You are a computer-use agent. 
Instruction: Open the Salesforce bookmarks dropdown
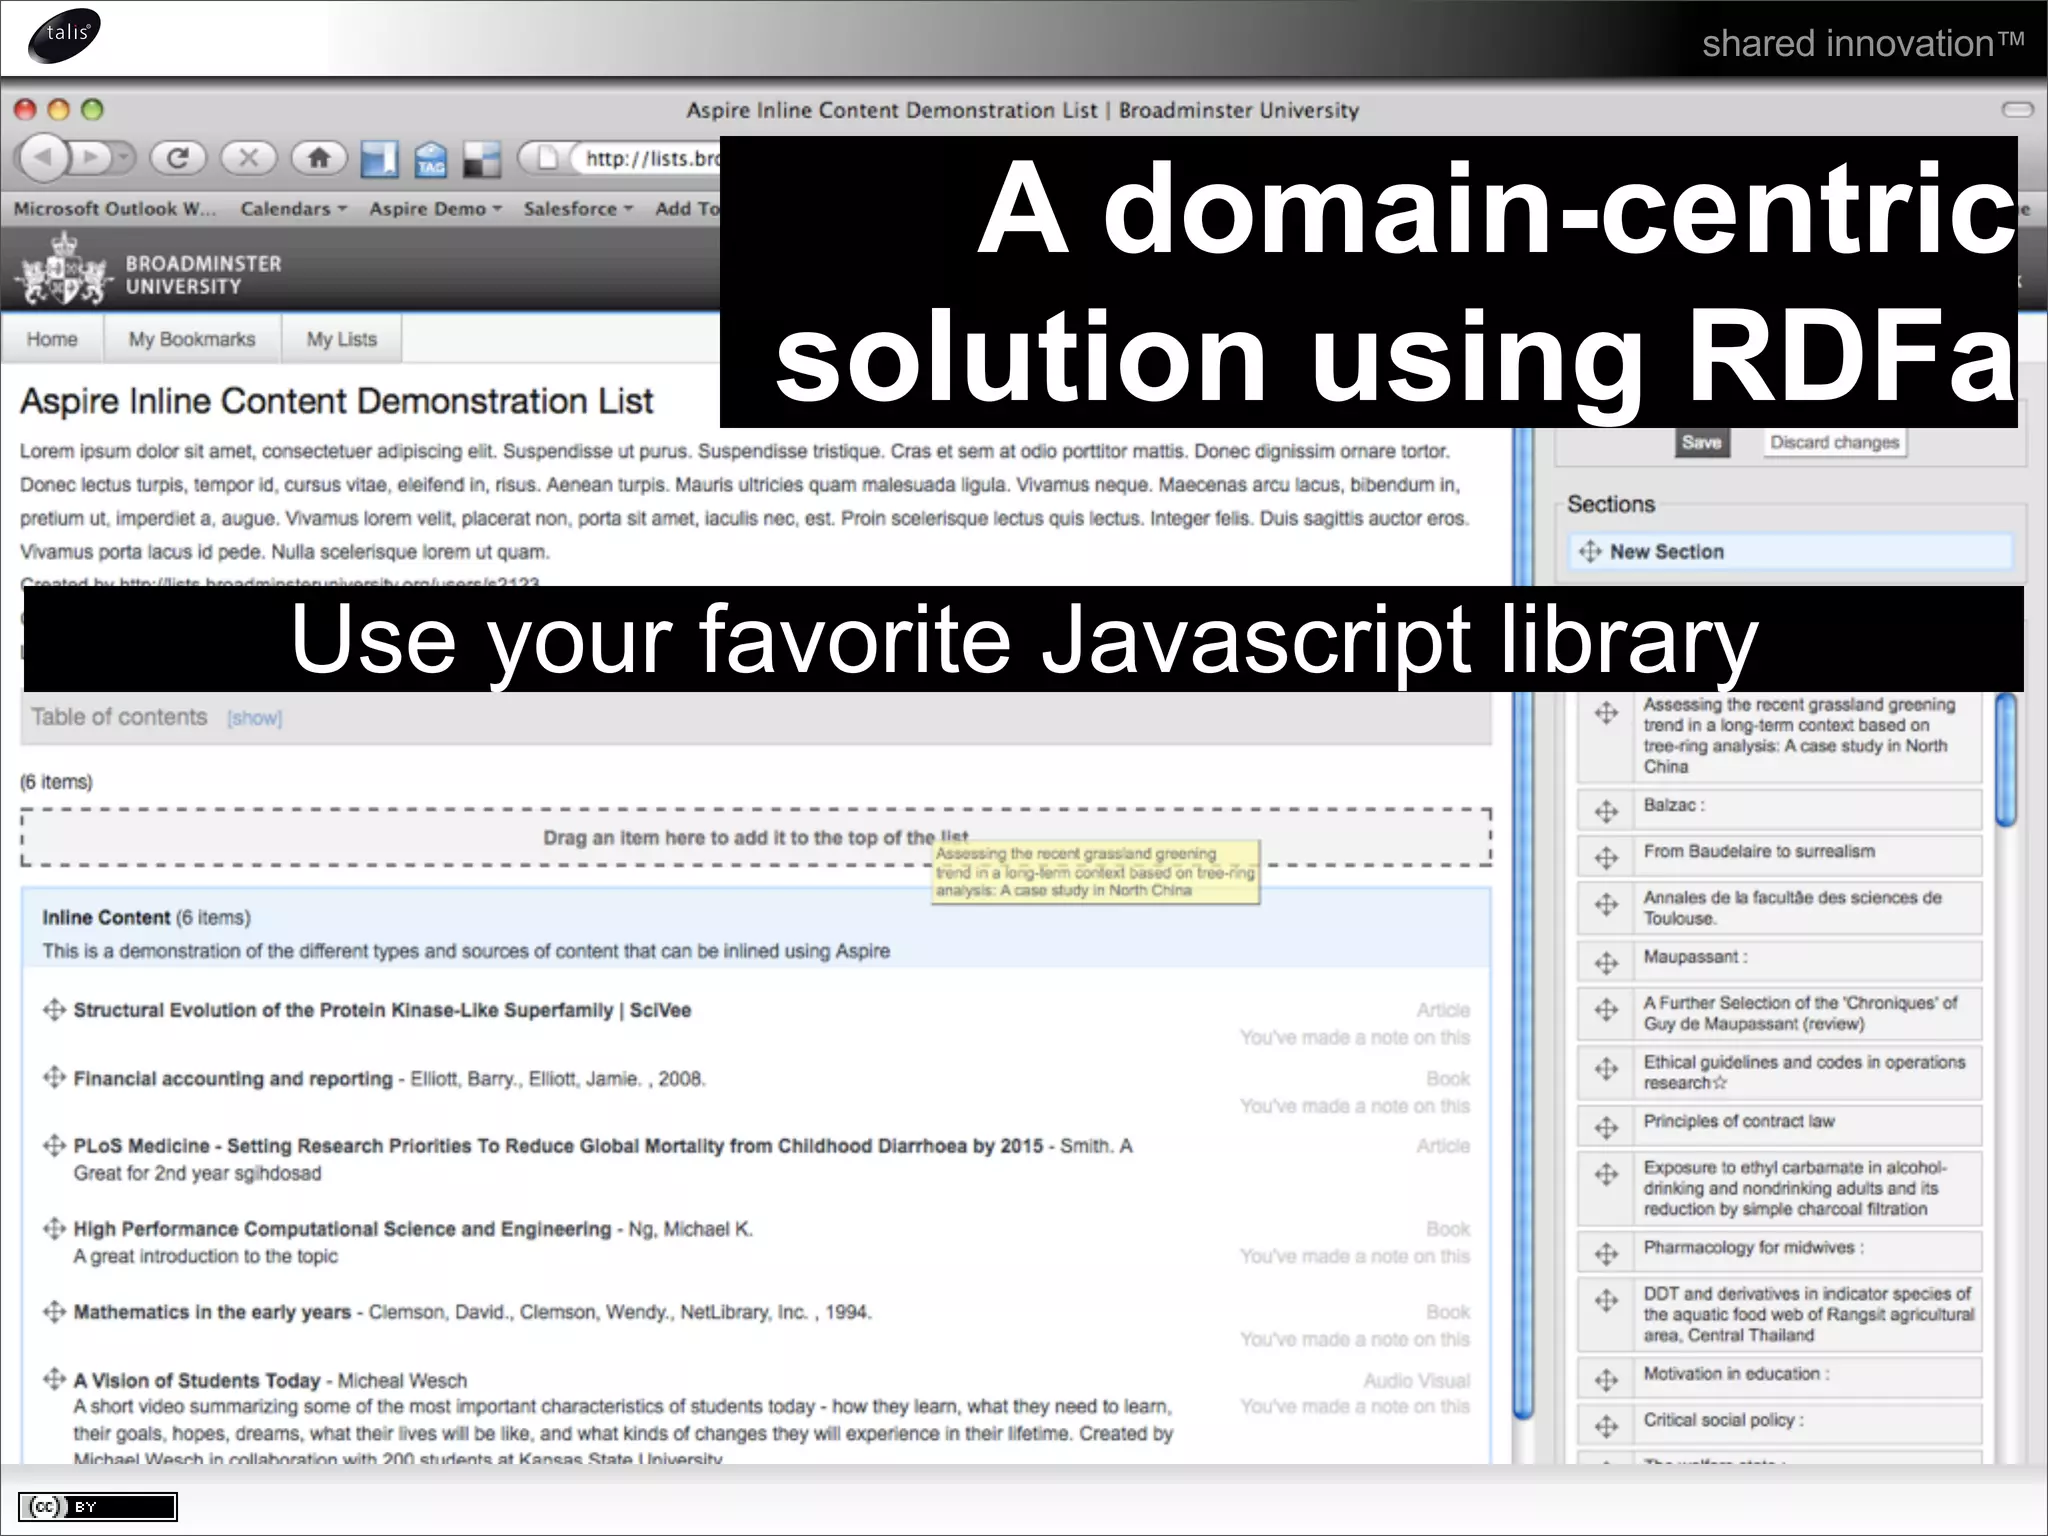(x=578, y=208)
